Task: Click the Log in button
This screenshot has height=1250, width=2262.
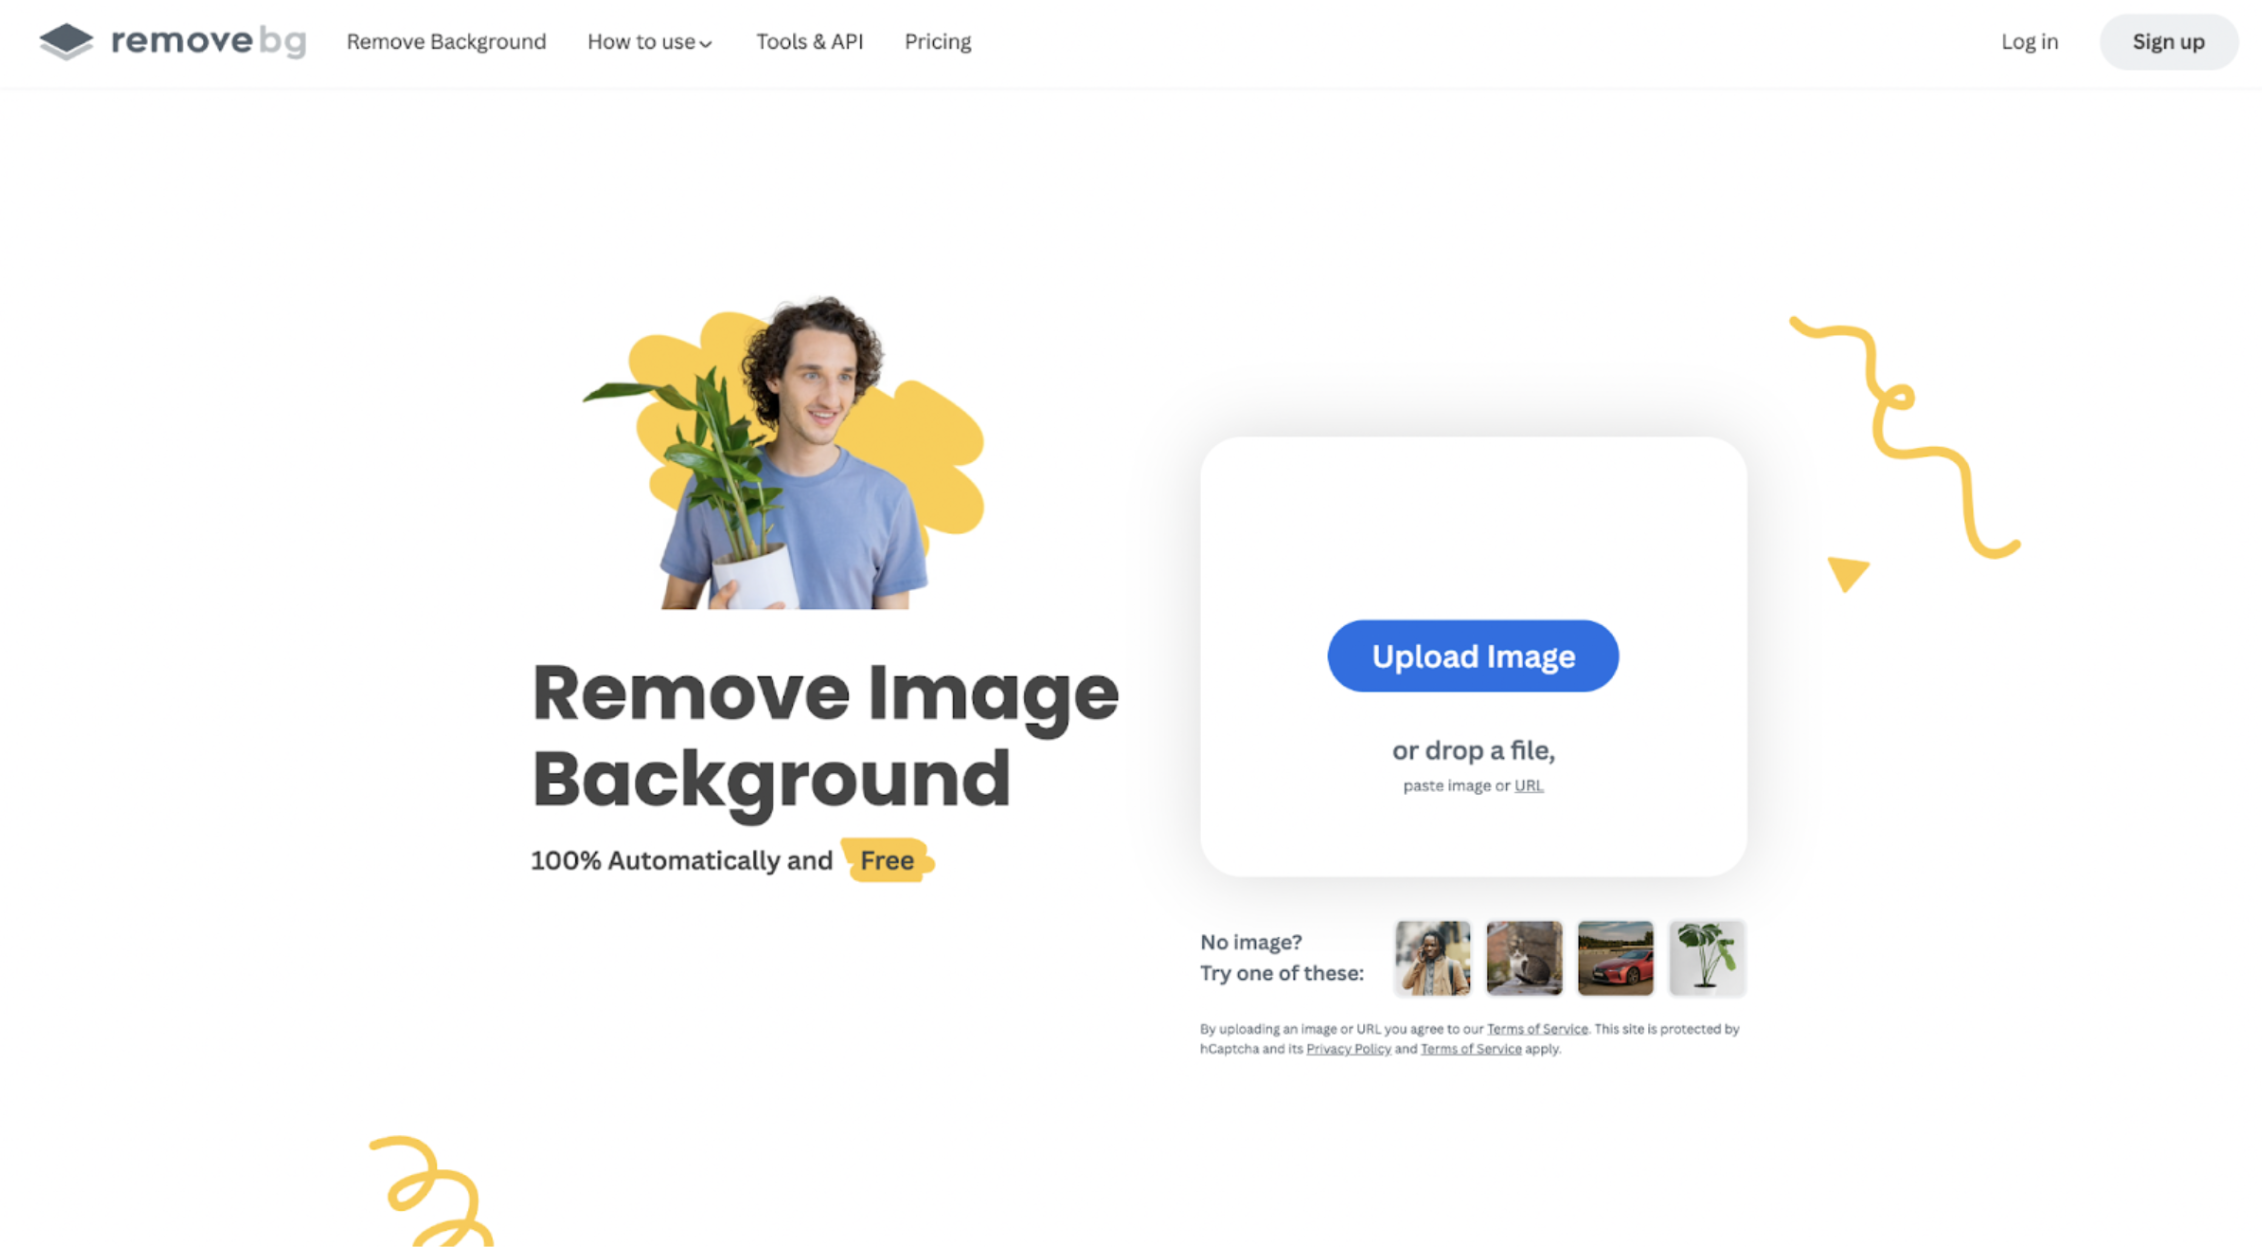Action: 2028,42
